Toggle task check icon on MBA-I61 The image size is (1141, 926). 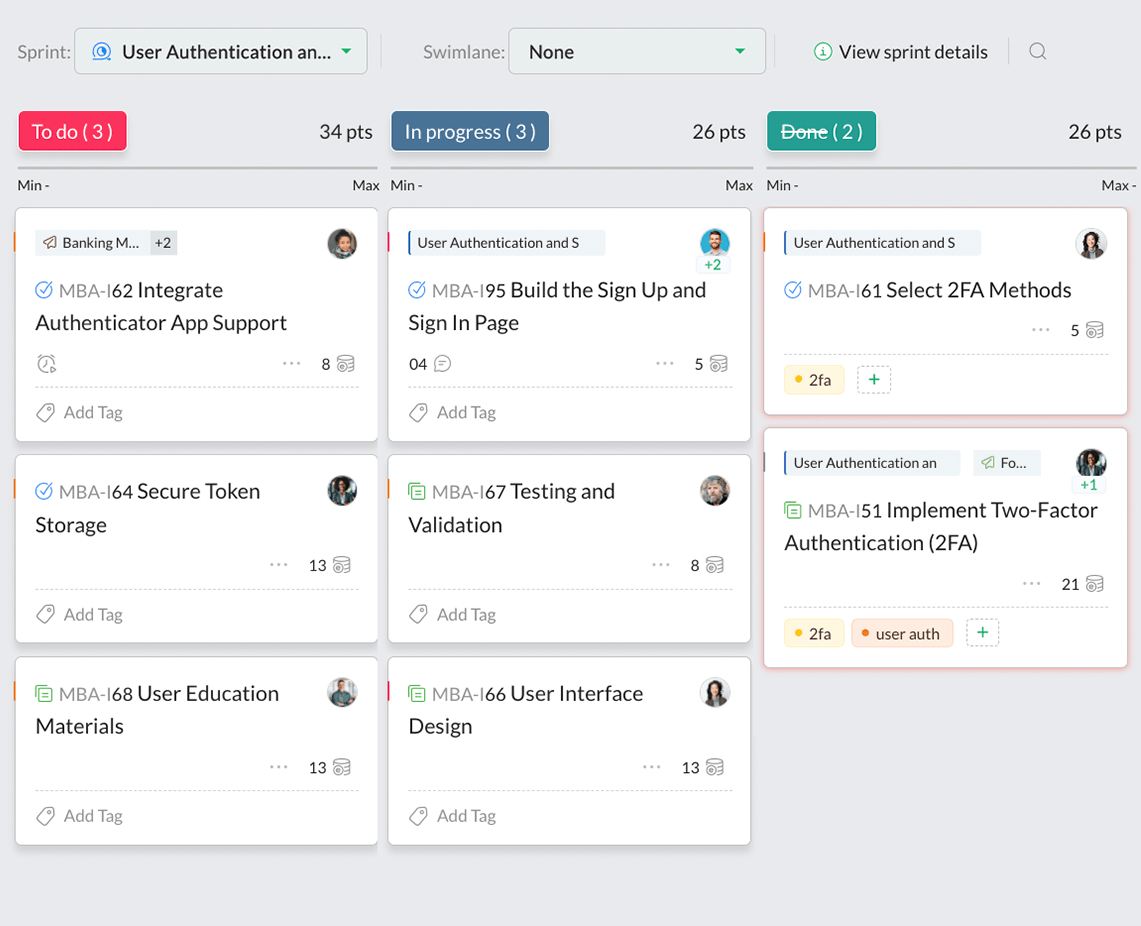click(793, 290)
